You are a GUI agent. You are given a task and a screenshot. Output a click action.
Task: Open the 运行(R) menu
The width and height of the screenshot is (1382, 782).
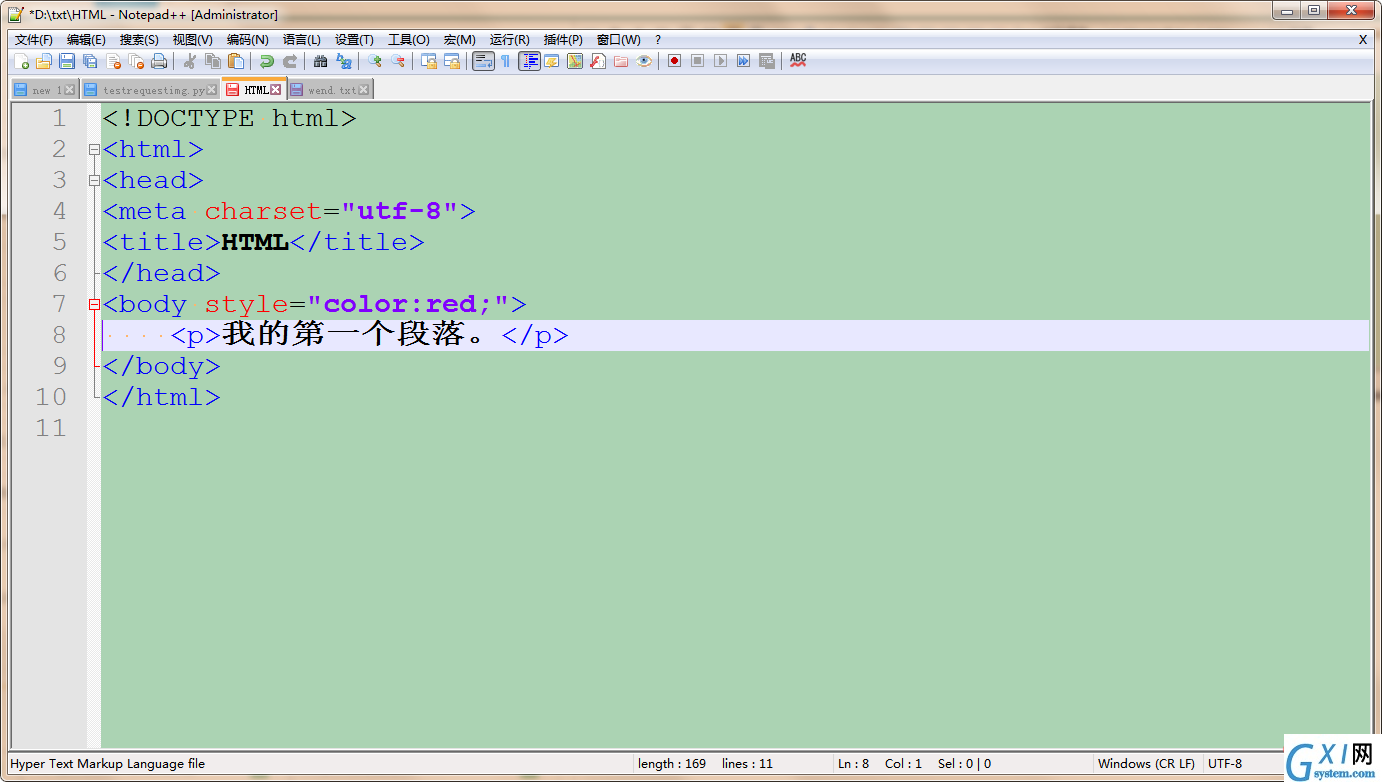coord(509,40)
